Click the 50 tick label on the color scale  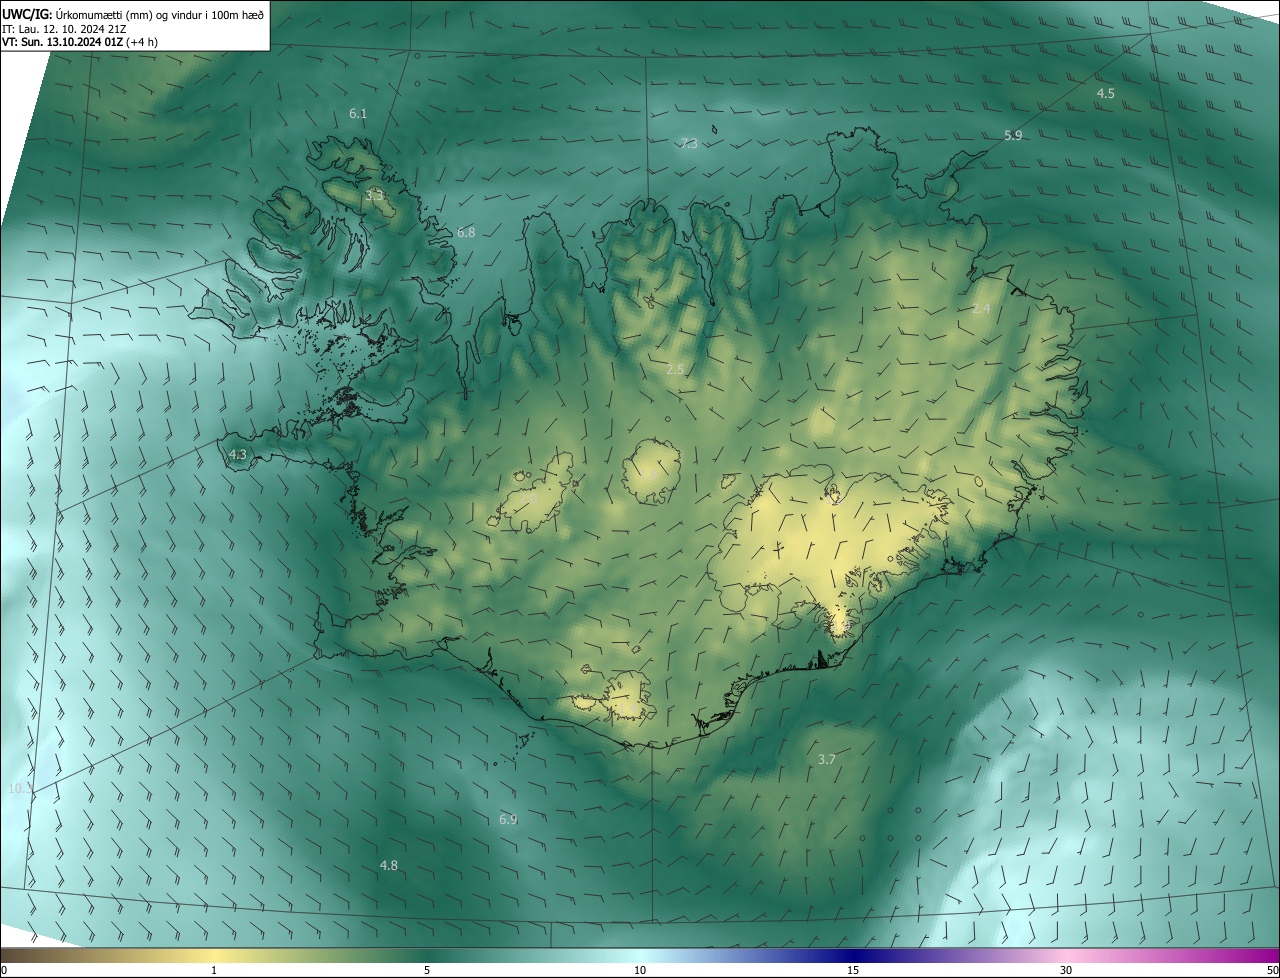point(1272,971)
